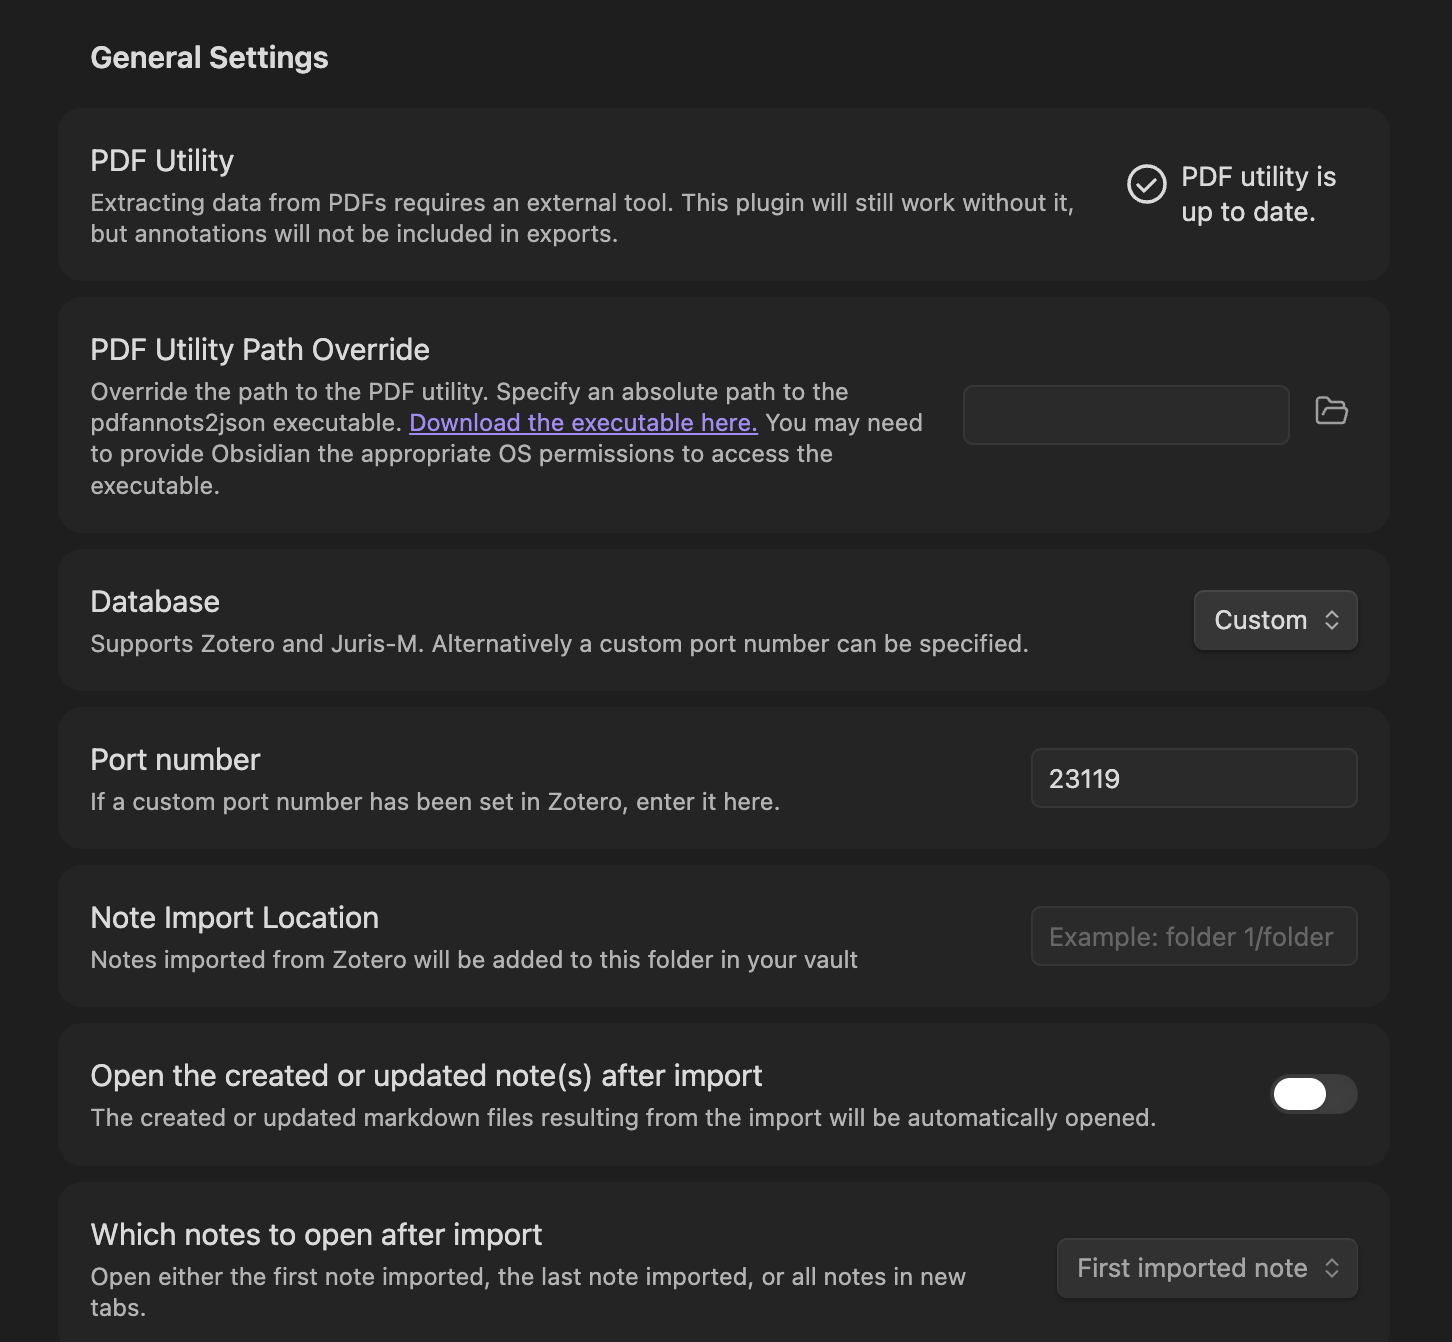Click the Note Import Location setting label

(x=234, y=918)
